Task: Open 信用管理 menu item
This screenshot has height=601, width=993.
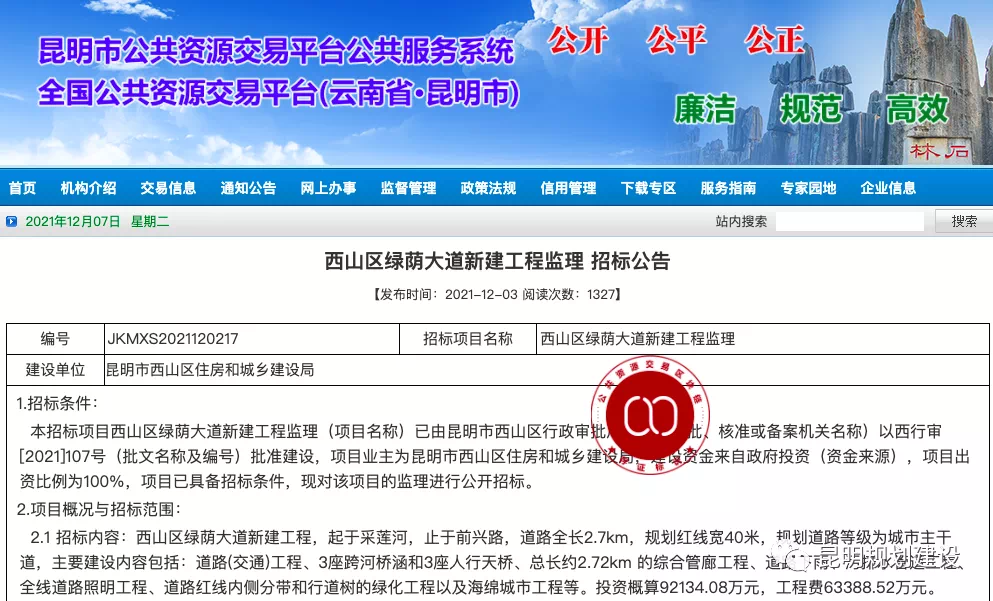Action: coord(568,188)
